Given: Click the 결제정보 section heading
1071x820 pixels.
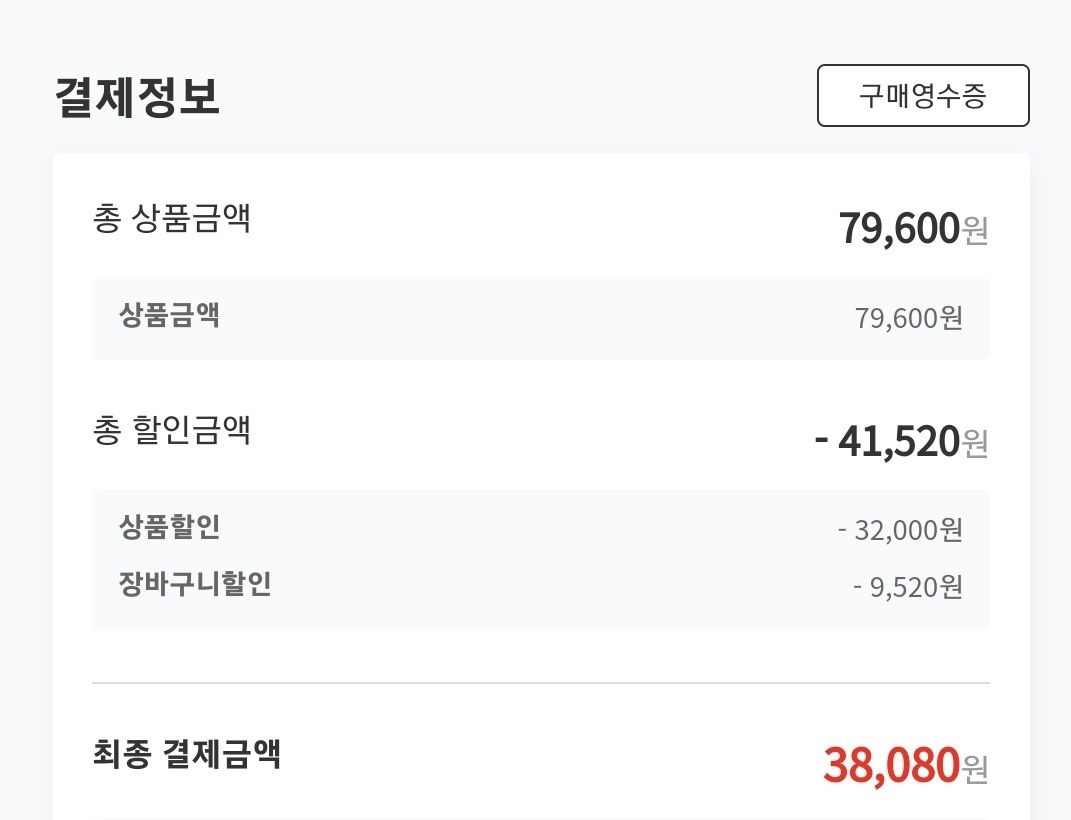Looking at the screenshot, I should (x=137, y=97).
